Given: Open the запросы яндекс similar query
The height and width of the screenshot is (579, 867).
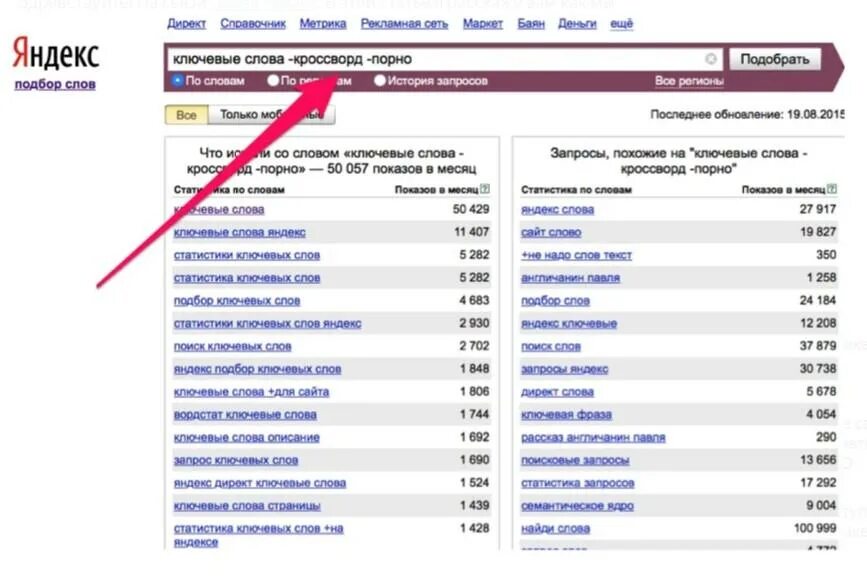Looking at the screenshot, I should (x=565, y=369).
